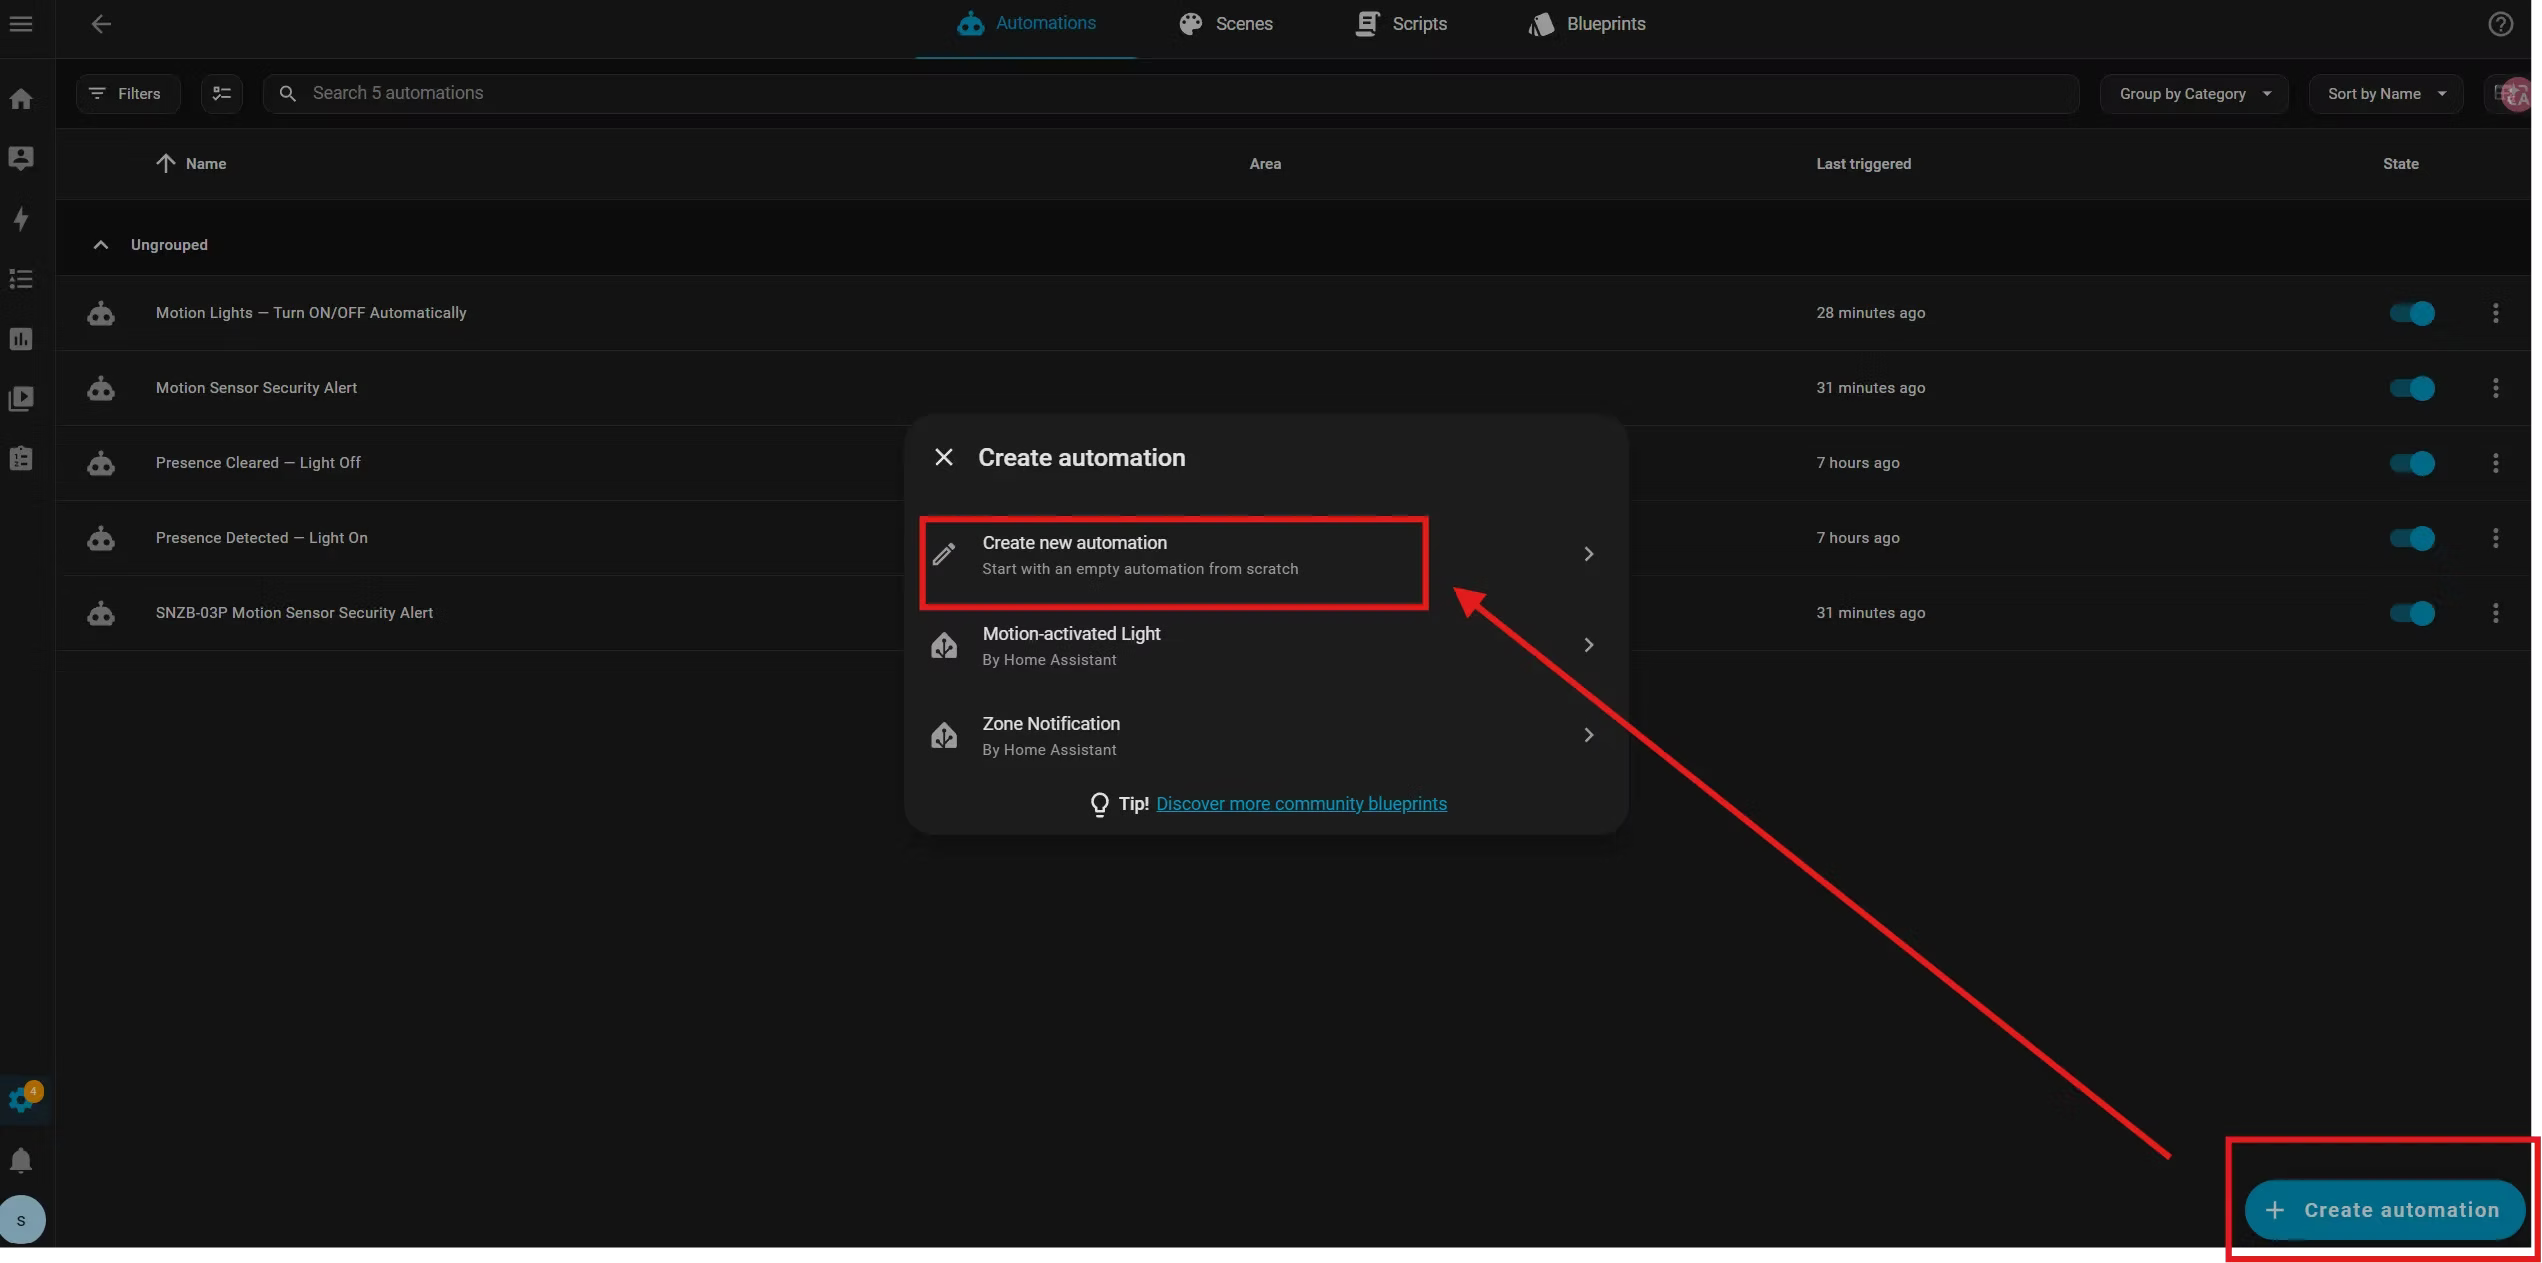Open Settings gear icon with notification badge
The height and width of the screenshot is (1263, 2542).
click(x=23, y=1099)
